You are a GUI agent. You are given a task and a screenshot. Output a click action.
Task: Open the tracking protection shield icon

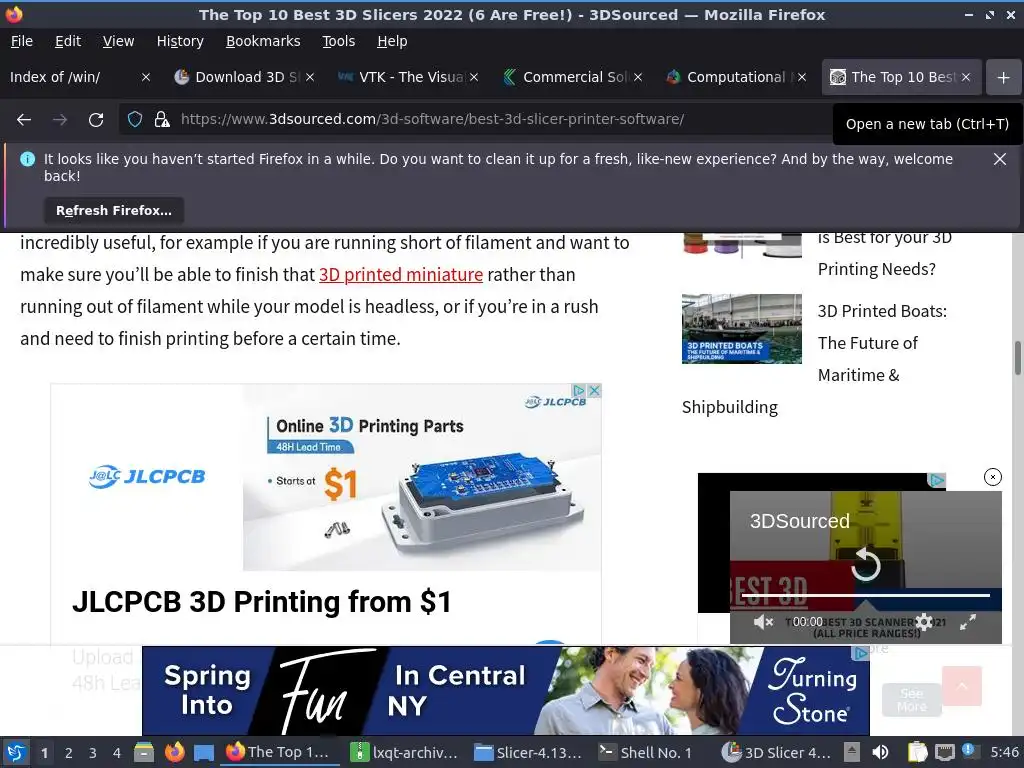[135, 119]
